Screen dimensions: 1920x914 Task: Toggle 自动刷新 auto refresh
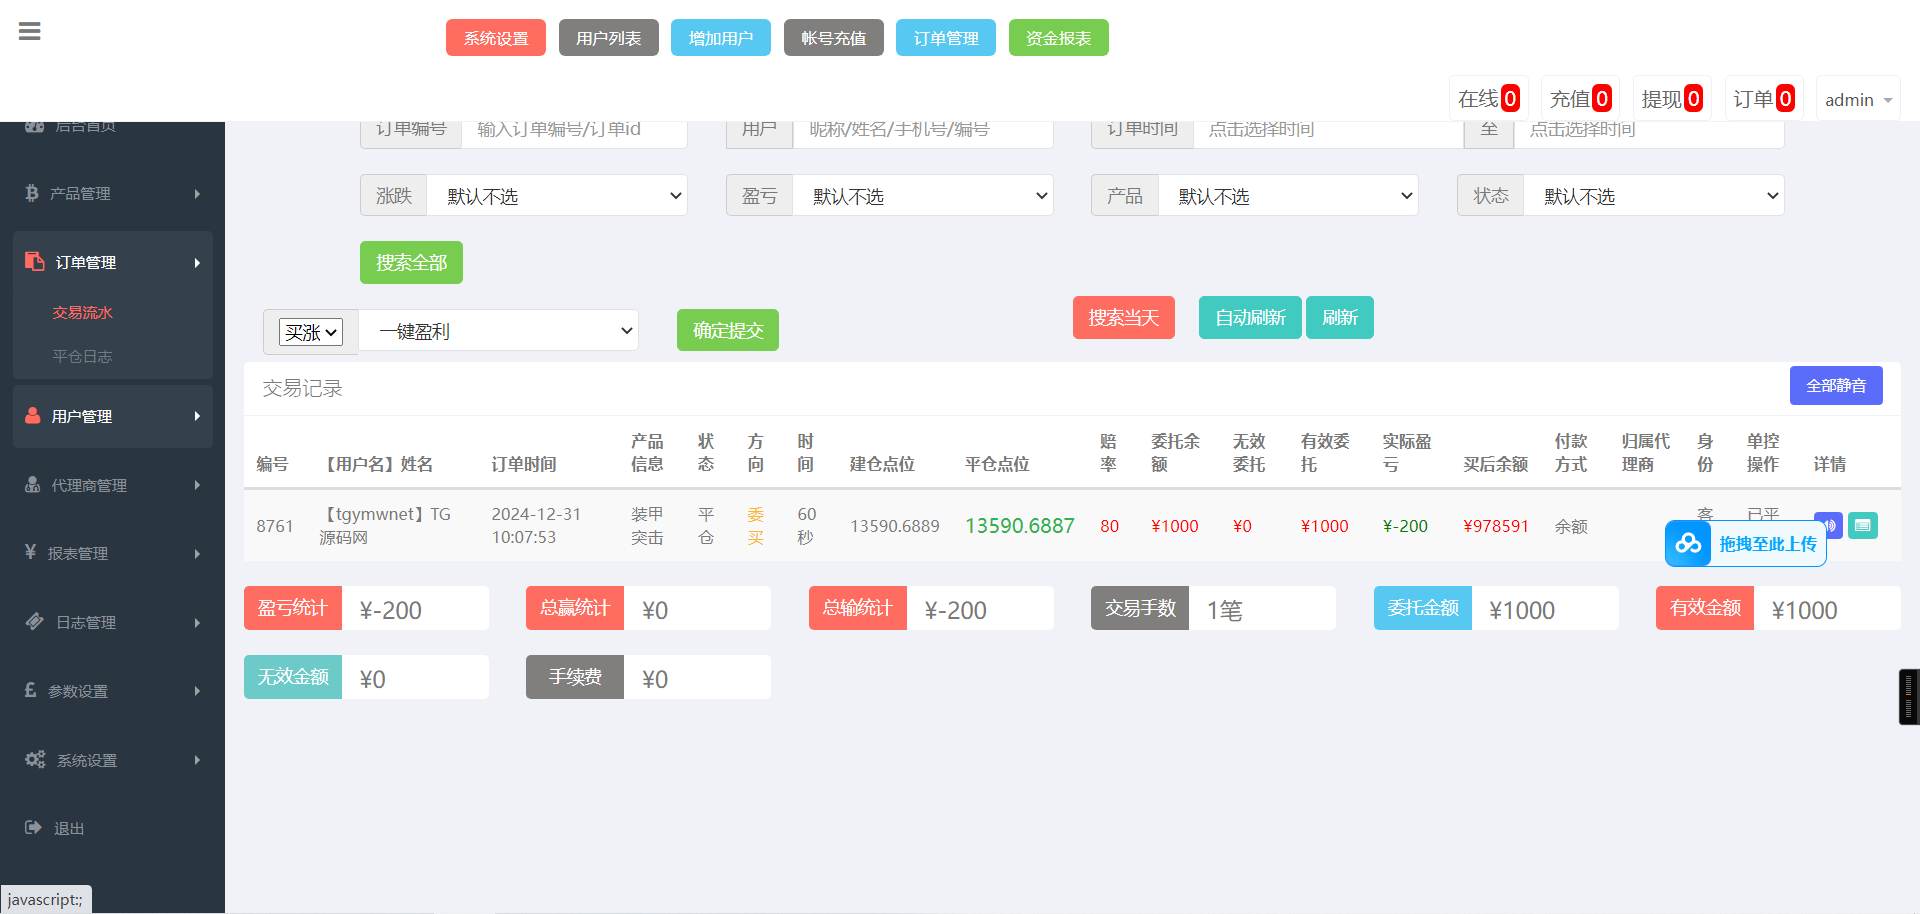point(1249,318)
